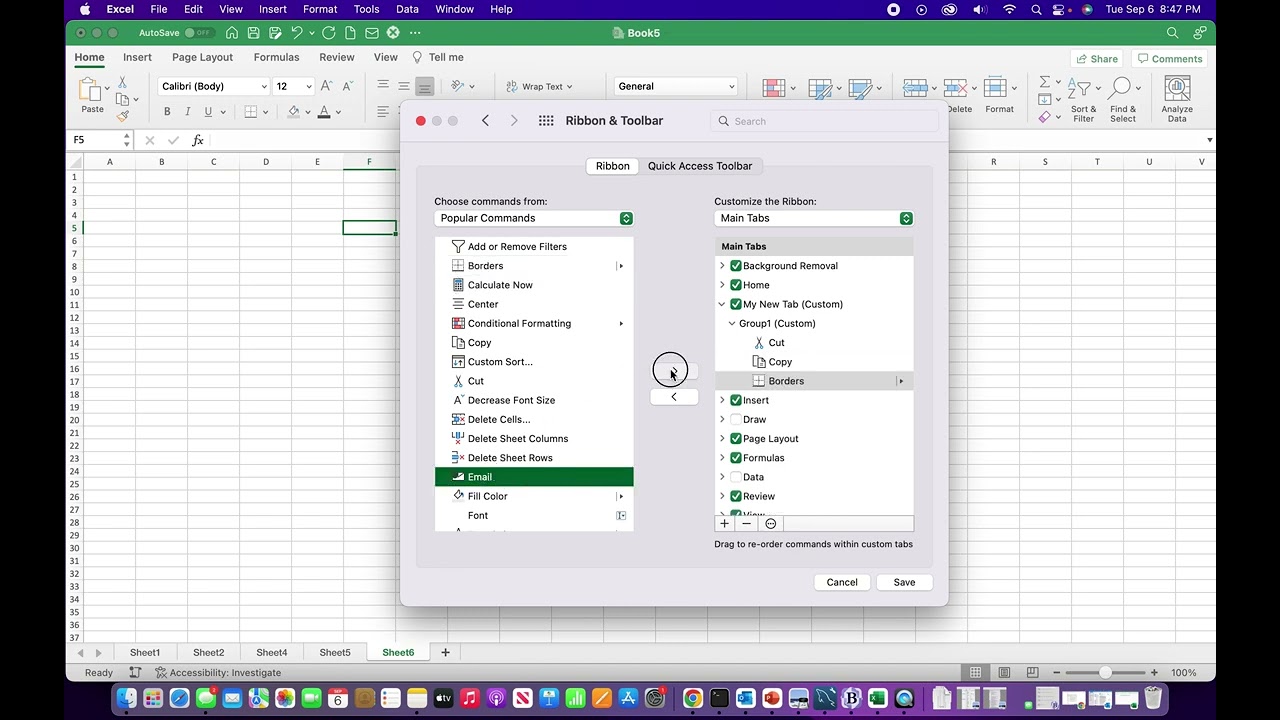Add a new sheet with plus button
This screenshot has width=1280, height=720.
tap(445, 653)
